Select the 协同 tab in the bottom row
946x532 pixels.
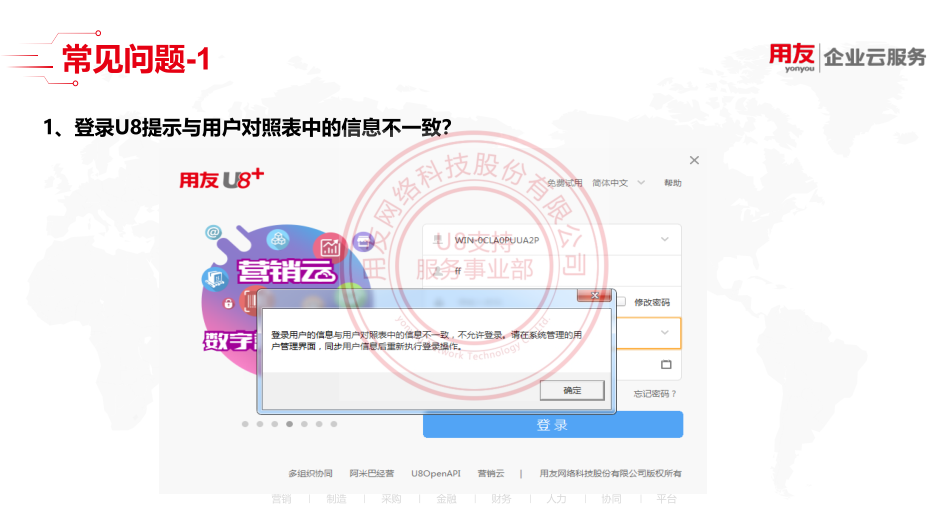[611, 499]
